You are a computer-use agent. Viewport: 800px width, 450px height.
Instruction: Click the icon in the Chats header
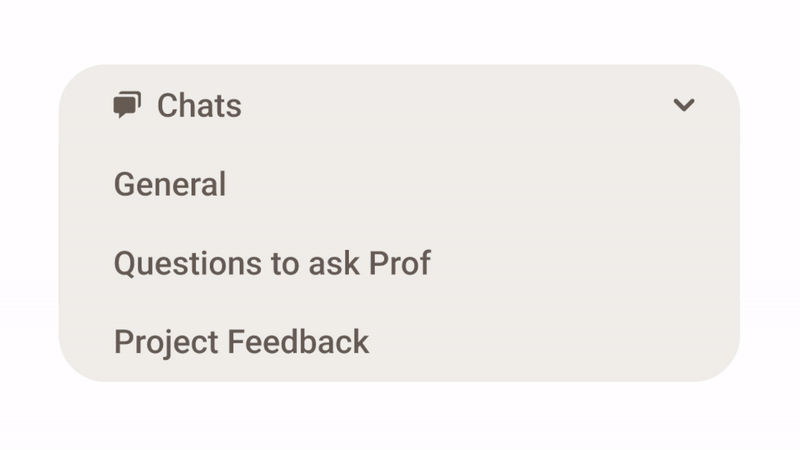point(127,105)
